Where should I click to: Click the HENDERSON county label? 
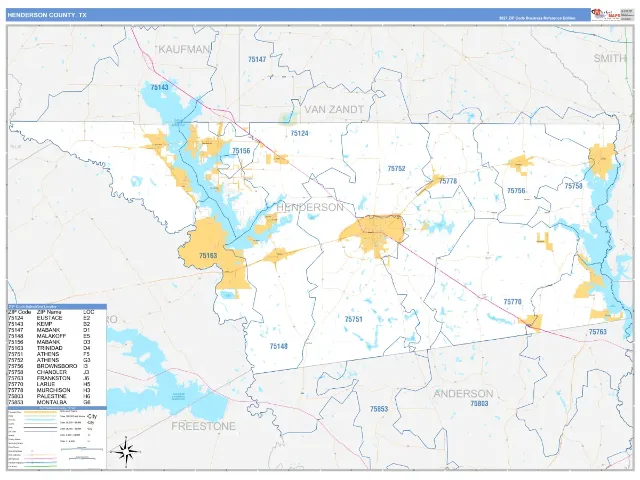coord(310,207)
